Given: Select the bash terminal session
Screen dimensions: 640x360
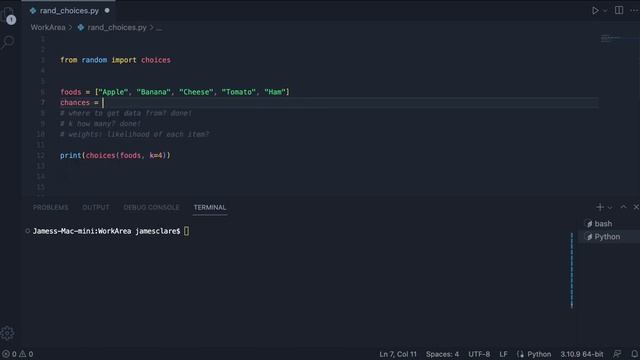Looking at the screenshot, I should pos(603,224).
